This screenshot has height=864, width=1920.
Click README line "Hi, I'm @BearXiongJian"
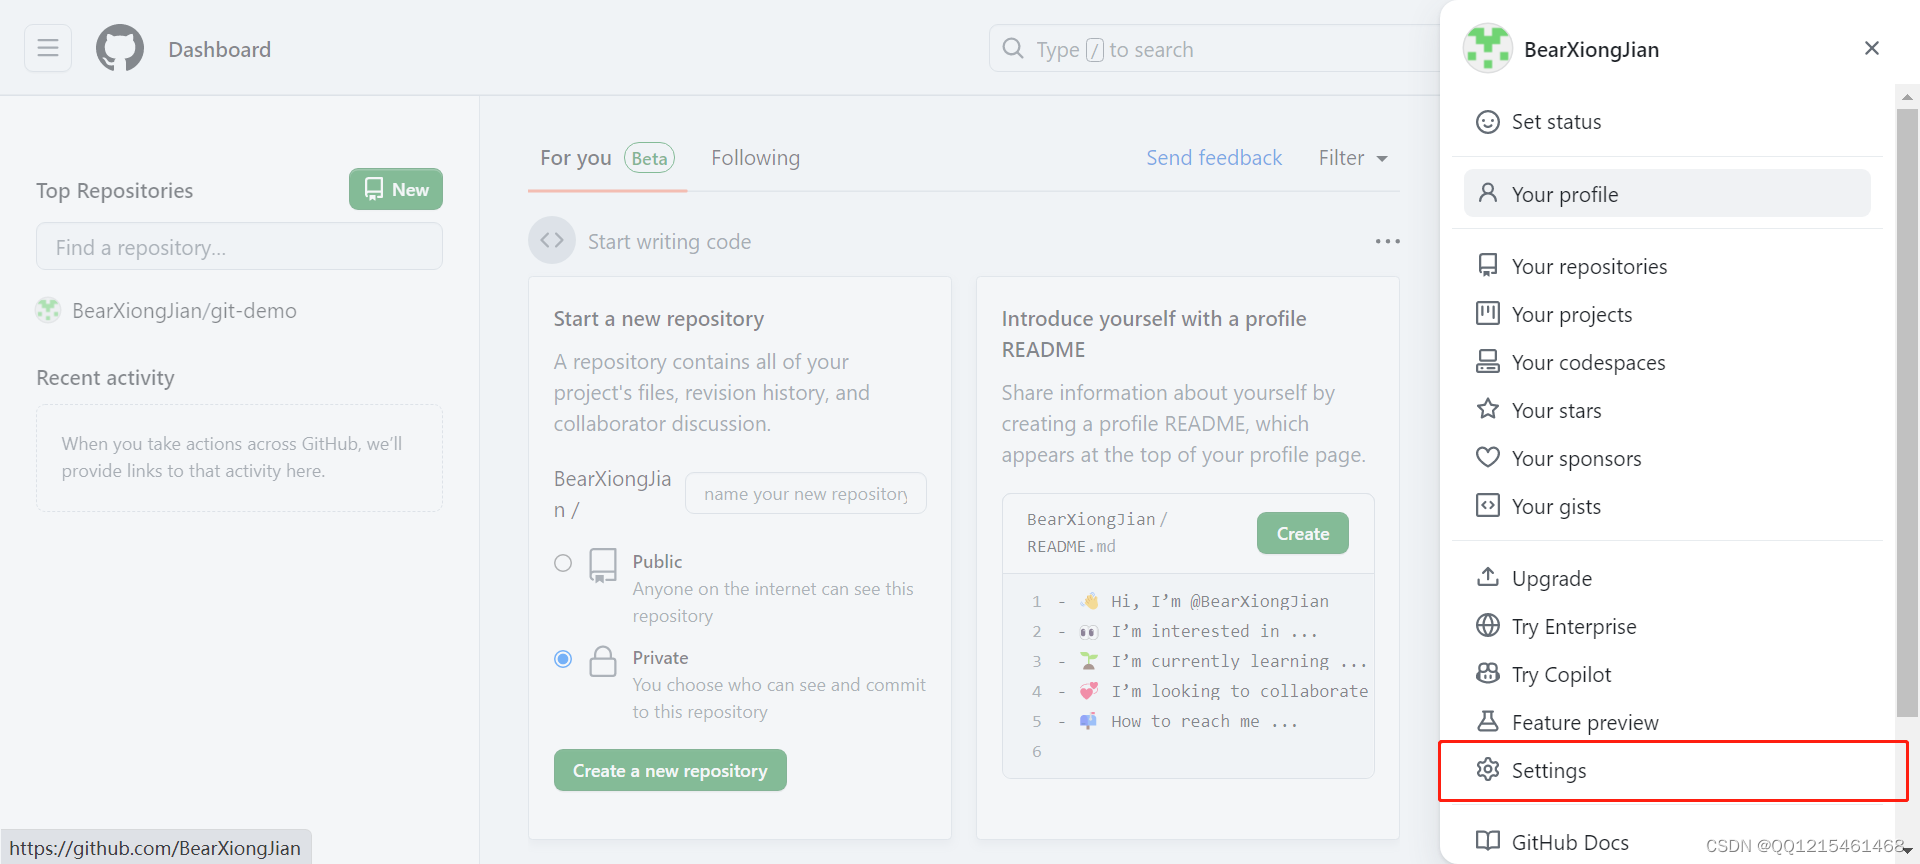[1220, 601]
